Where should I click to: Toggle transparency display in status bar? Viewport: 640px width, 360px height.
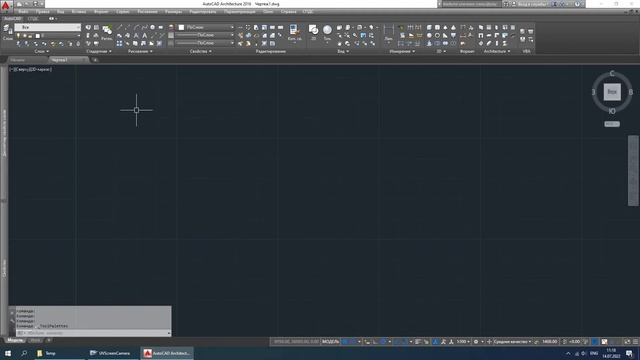[426, 342]
